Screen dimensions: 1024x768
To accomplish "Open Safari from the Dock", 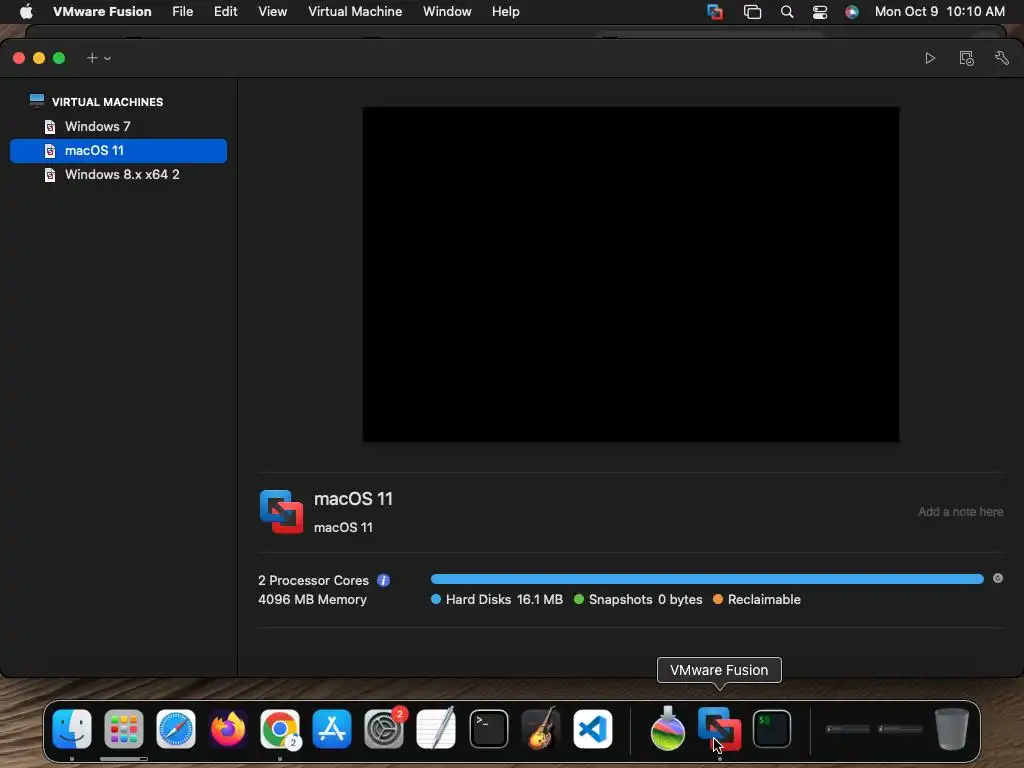I will click(176, 729).
